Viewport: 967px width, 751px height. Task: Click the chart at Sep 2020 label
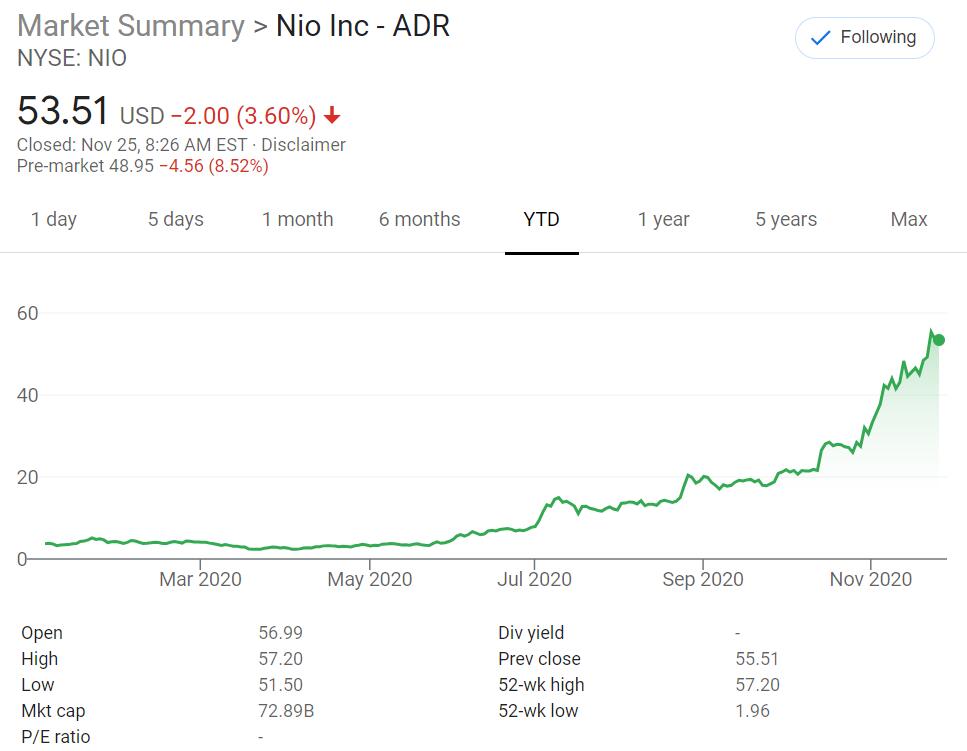tap(704, 579)
